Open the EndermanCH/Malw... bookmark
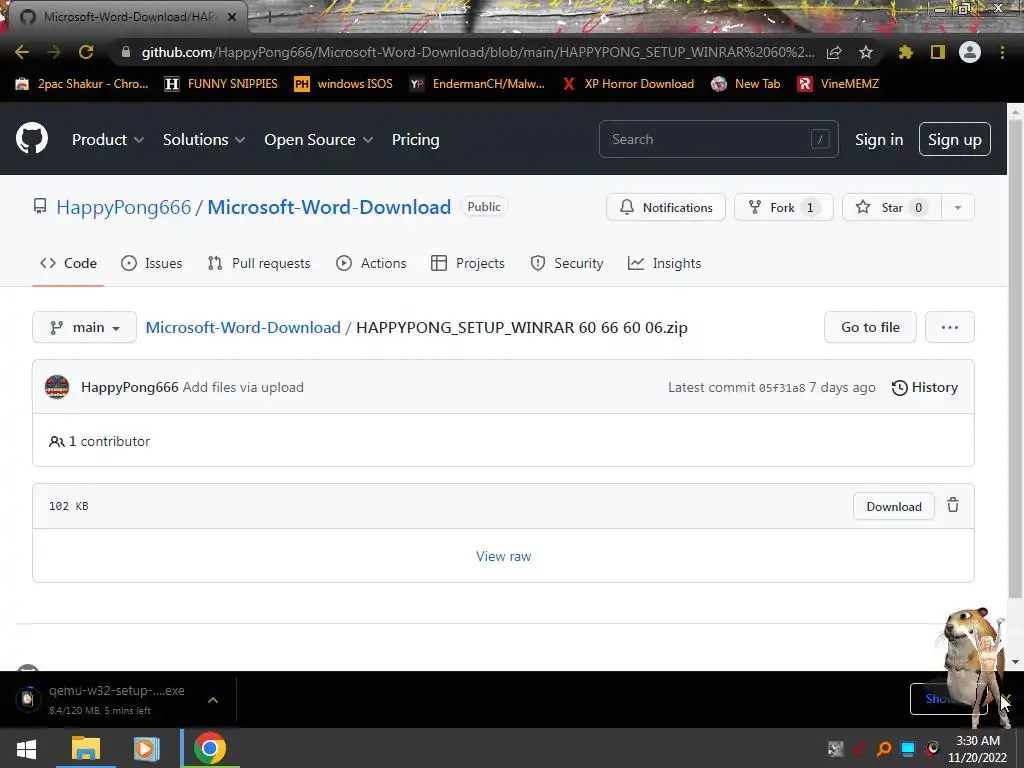Screen dimensions: 1024x768 (x=477, y=84)
